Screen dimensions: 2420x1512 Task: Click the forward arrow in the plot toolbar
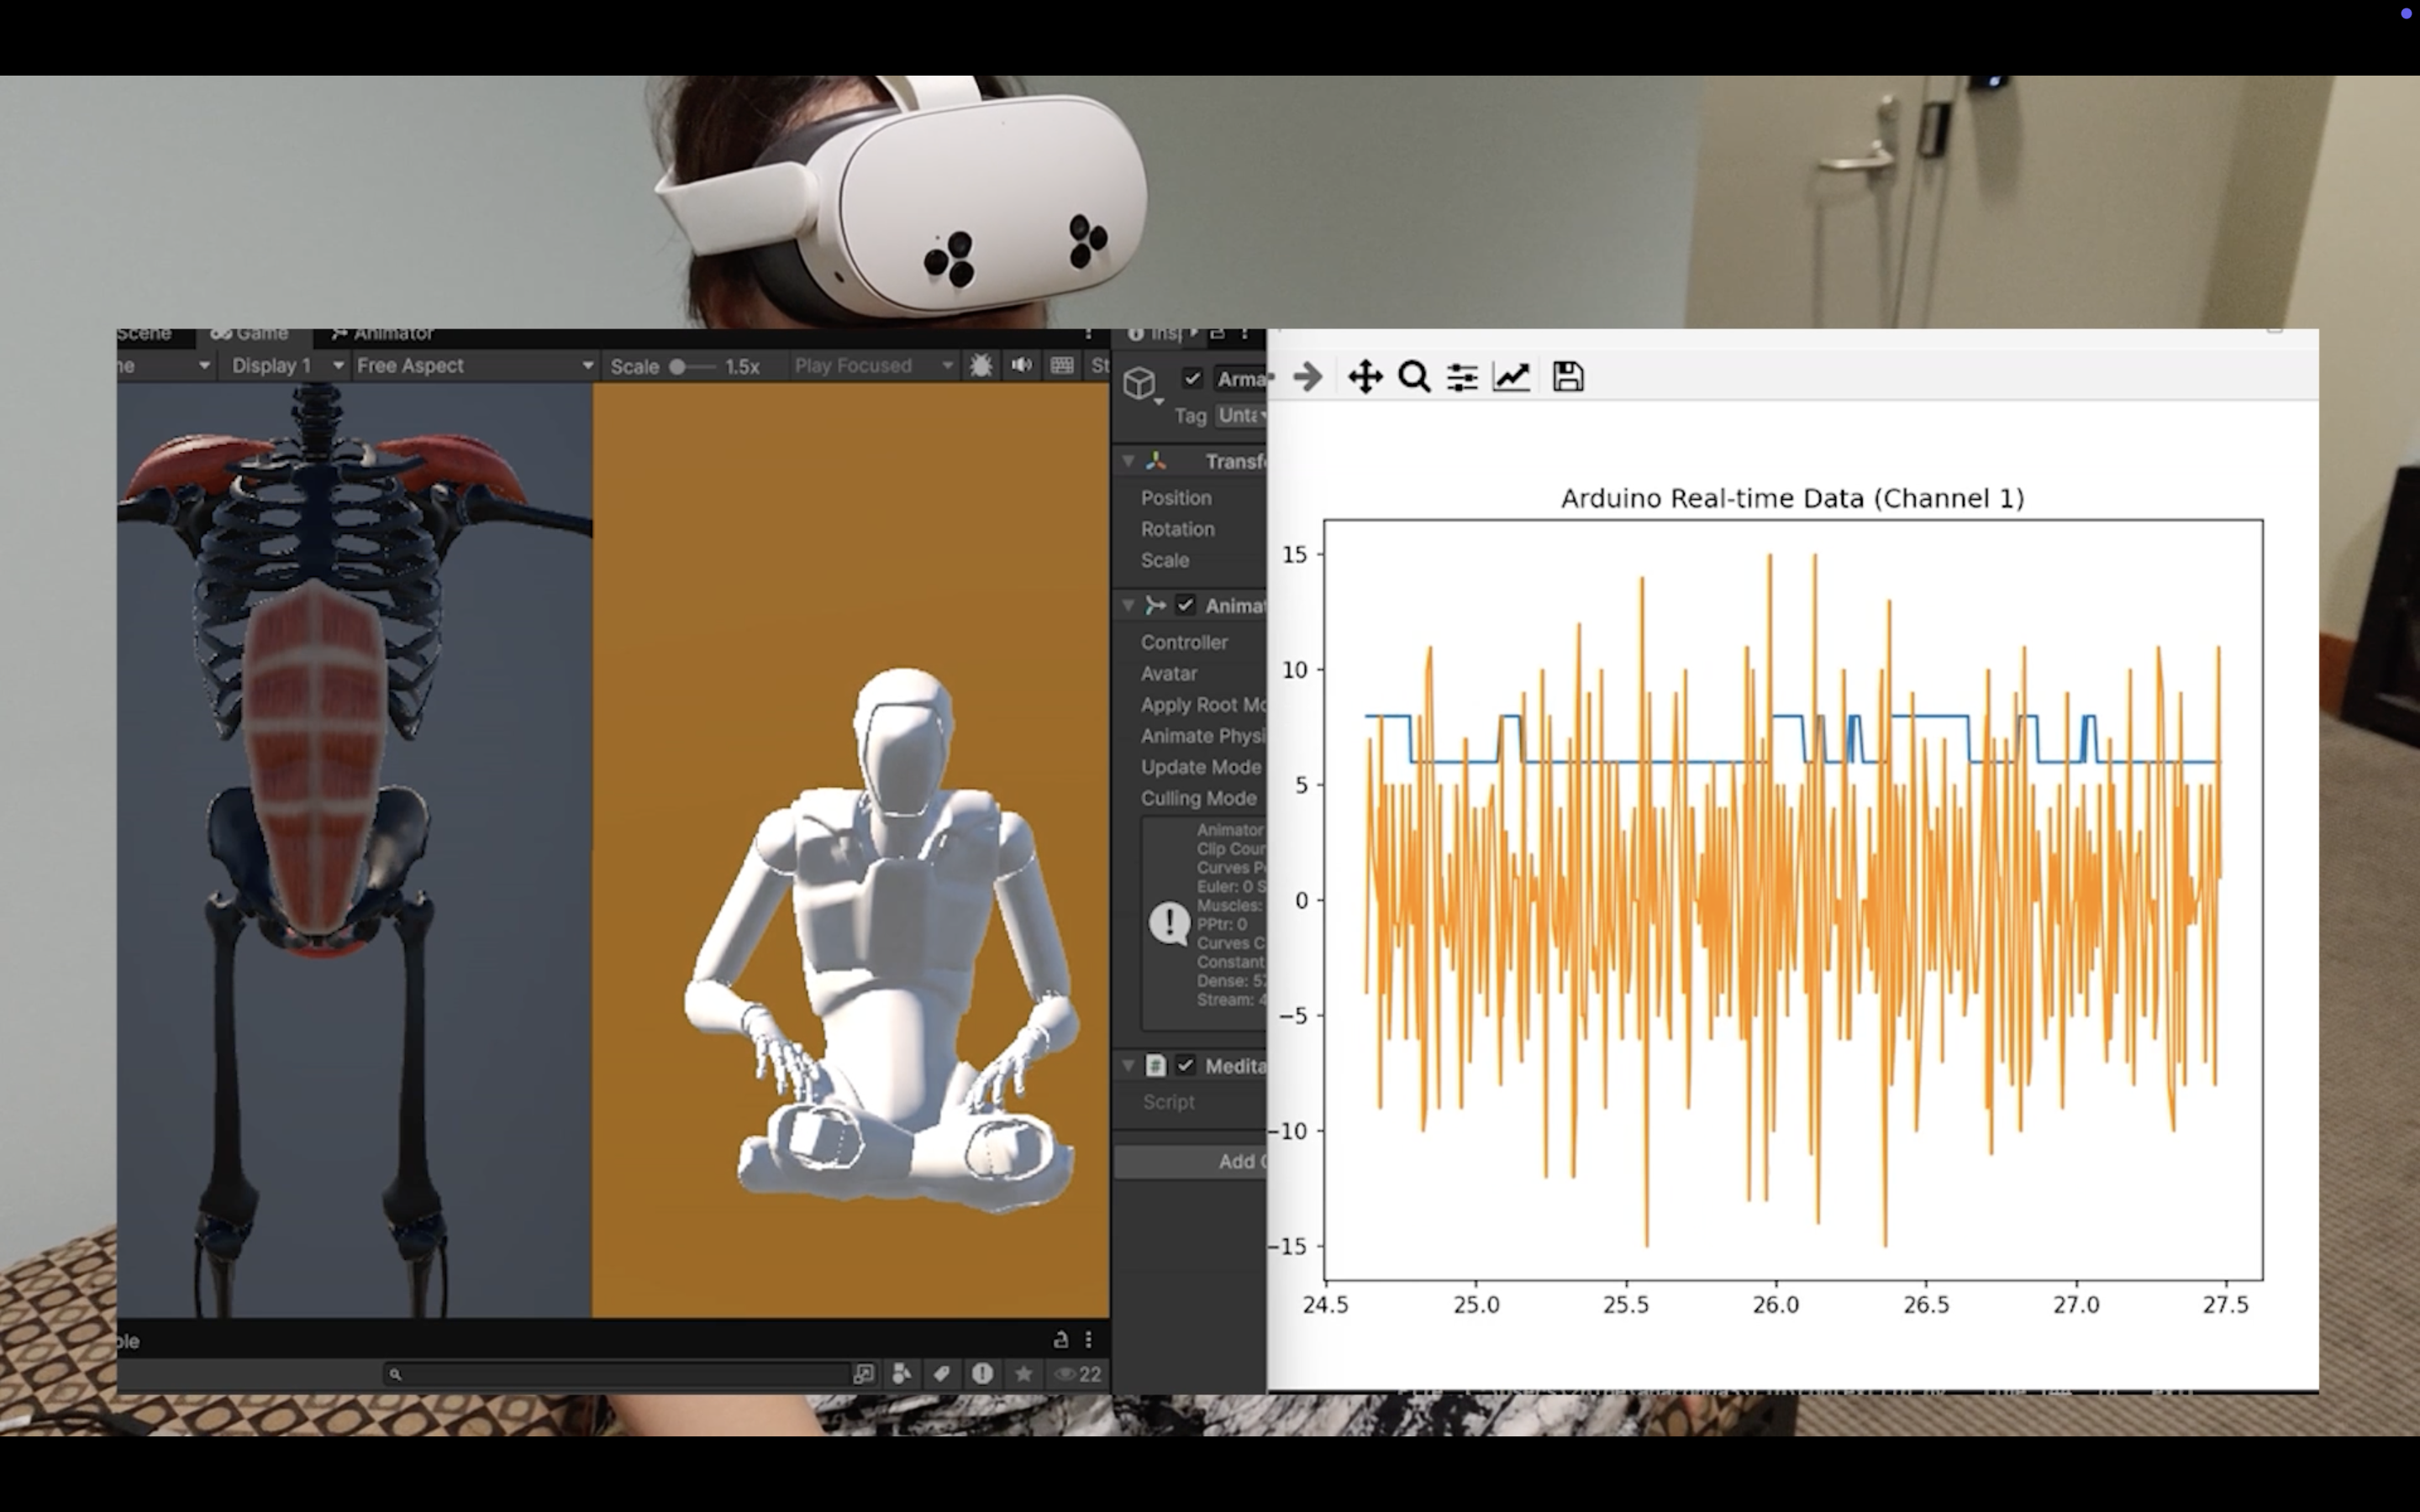tap(1307, 377)
